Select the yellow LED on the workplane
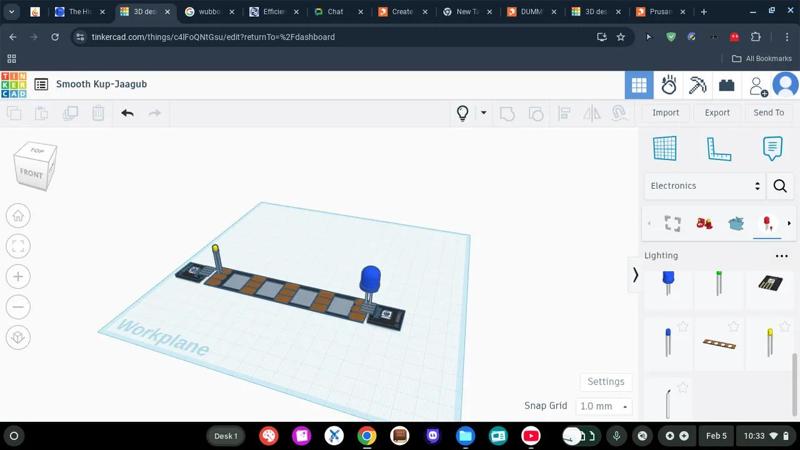Image resolution: width=800 pixels, height=450 pixels. (x=216, y=258)
